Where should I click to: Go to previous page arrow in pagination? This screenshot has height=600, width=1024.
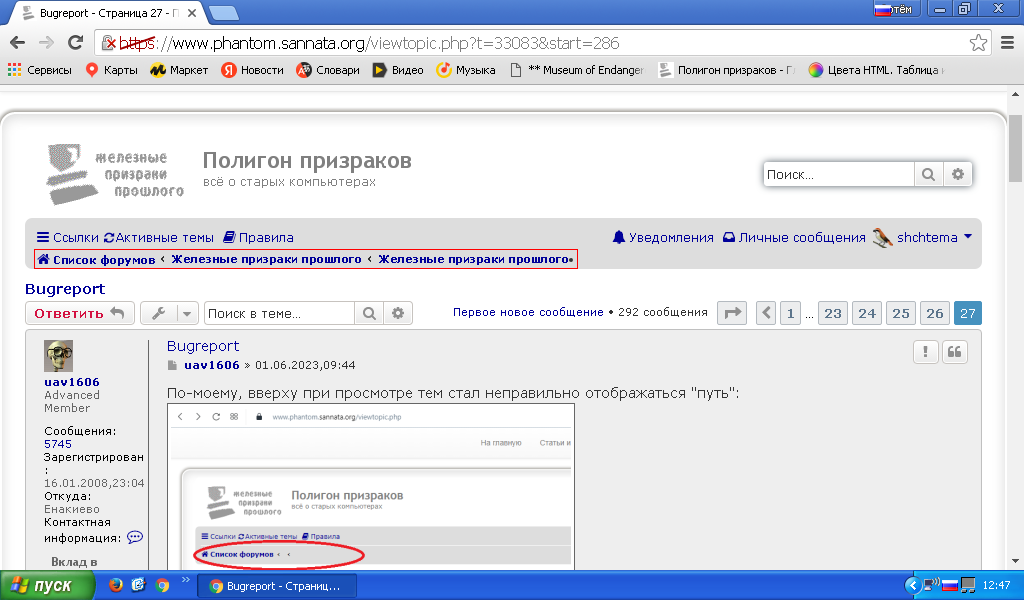click(766, 313)
